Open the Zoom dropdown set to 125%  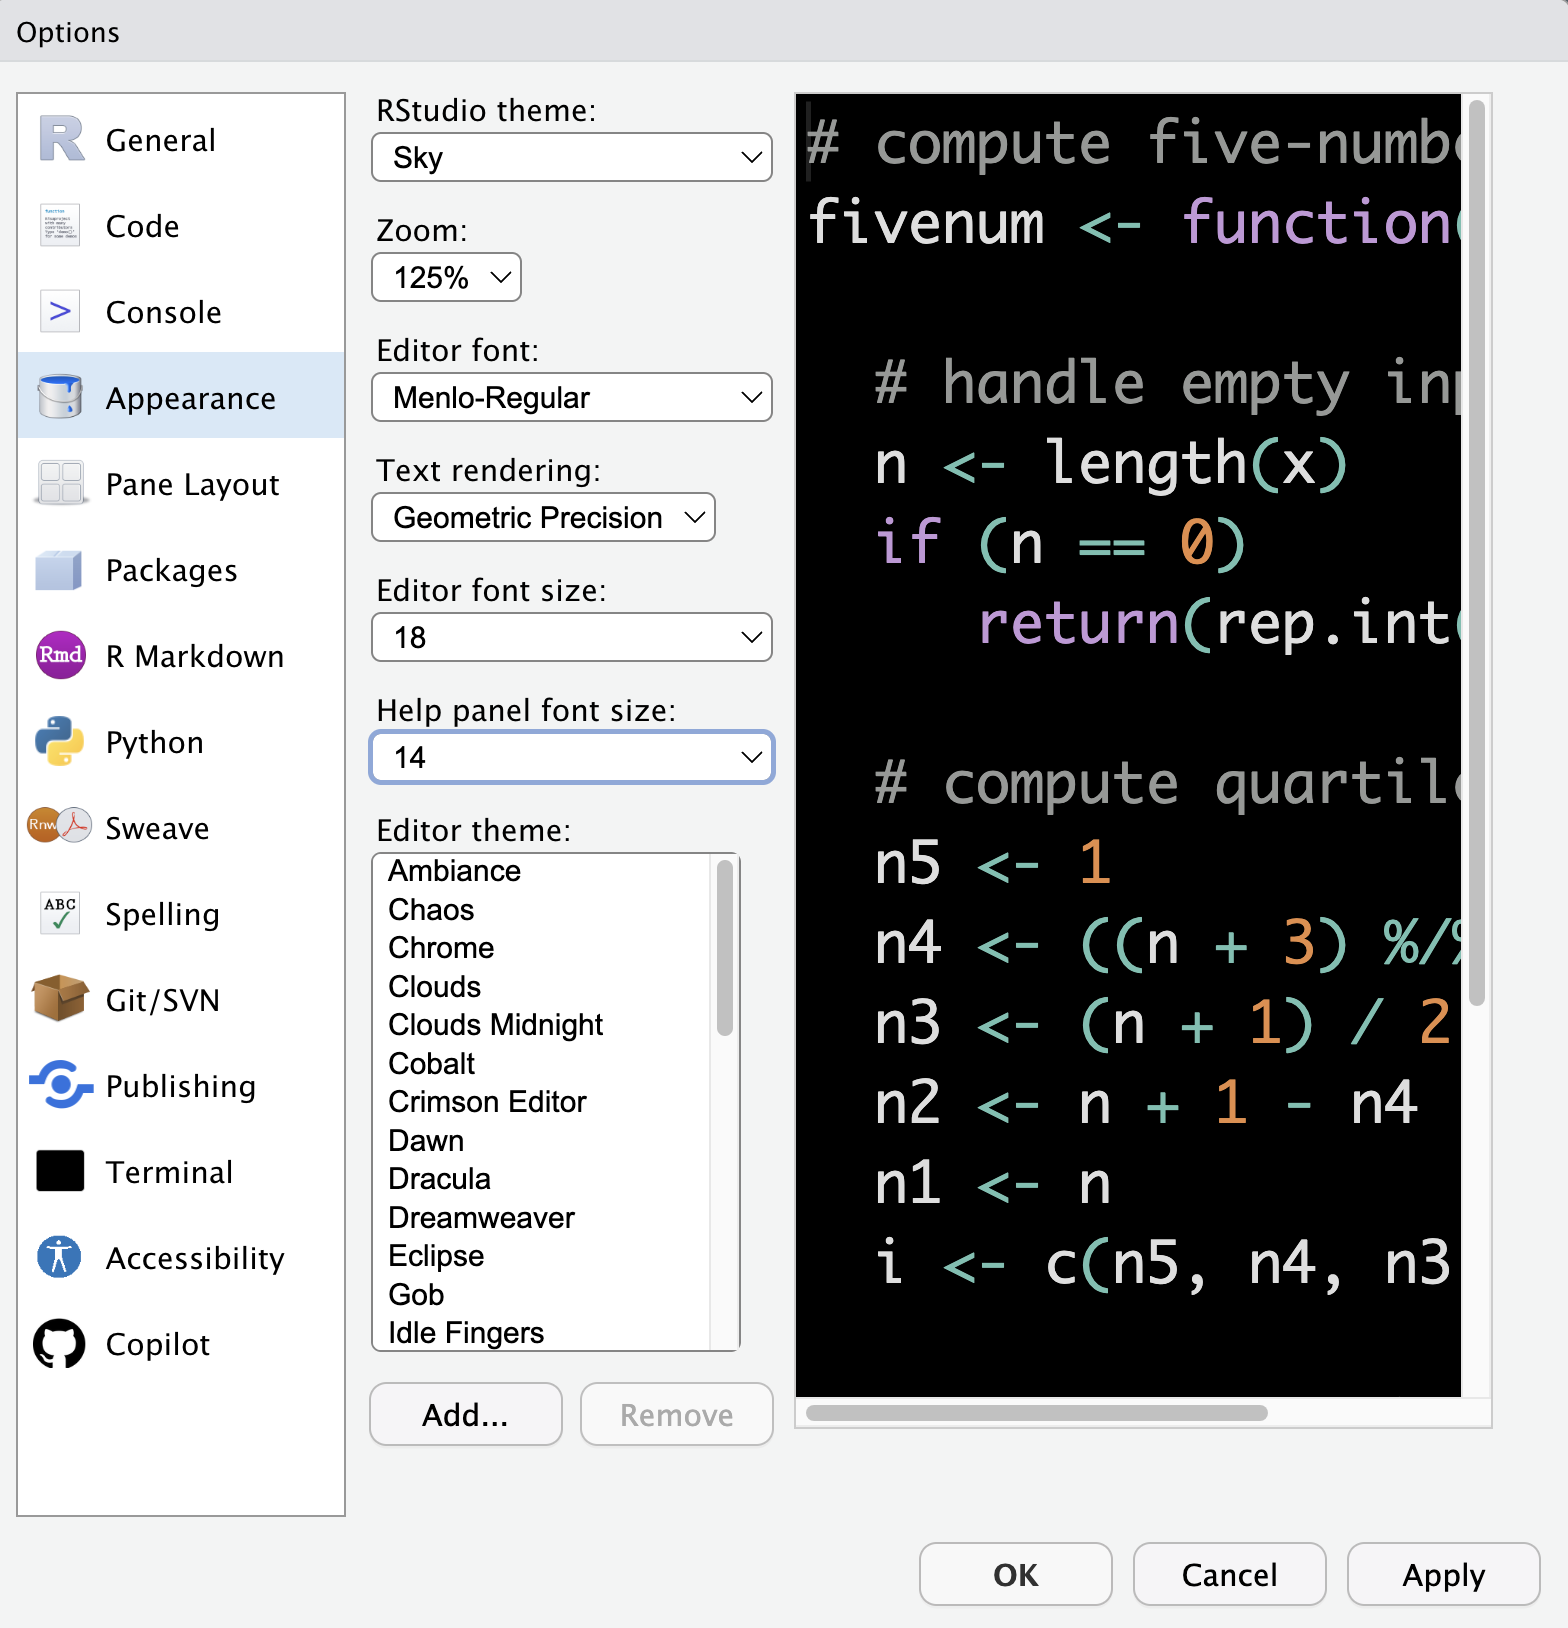446,277
